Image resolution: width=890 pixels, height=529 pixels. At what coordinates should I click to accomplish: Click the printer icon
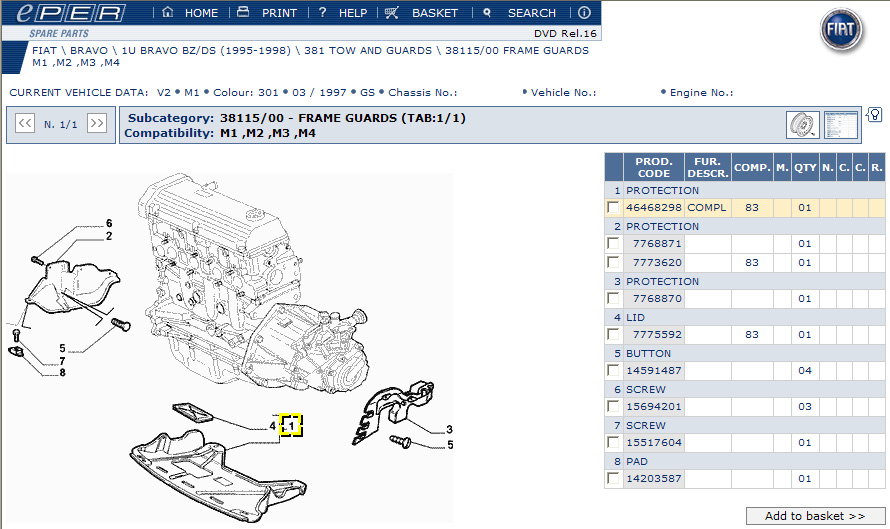click(243, 12)
